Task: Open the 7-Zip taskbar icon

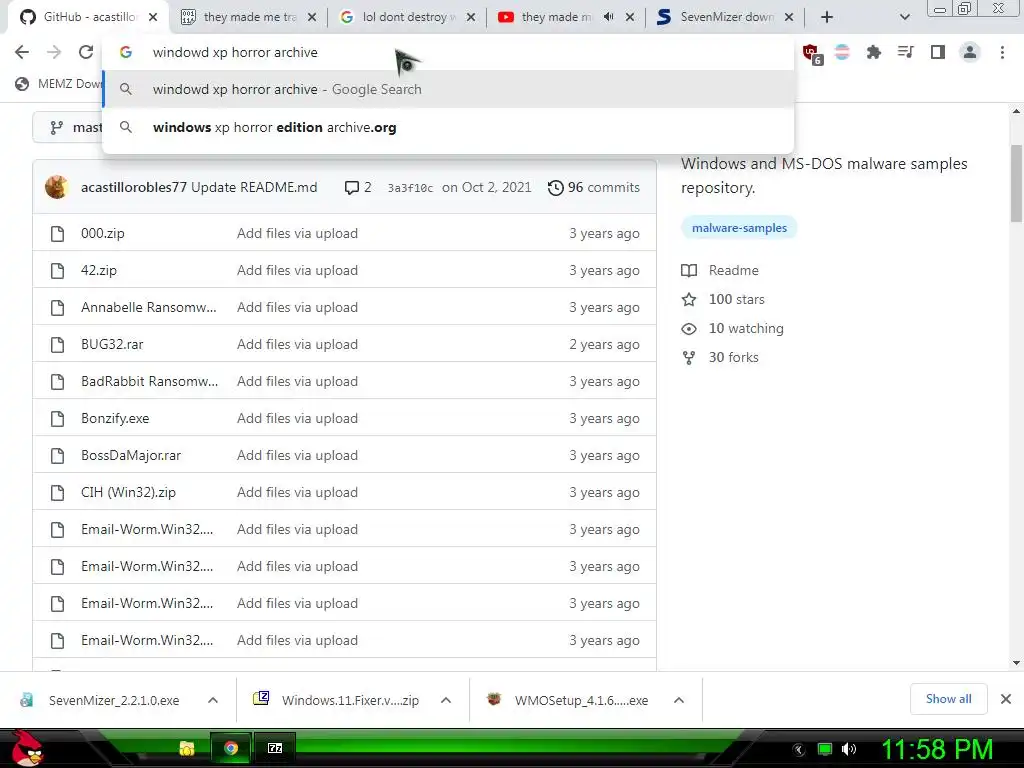Action: click(275, 748)
